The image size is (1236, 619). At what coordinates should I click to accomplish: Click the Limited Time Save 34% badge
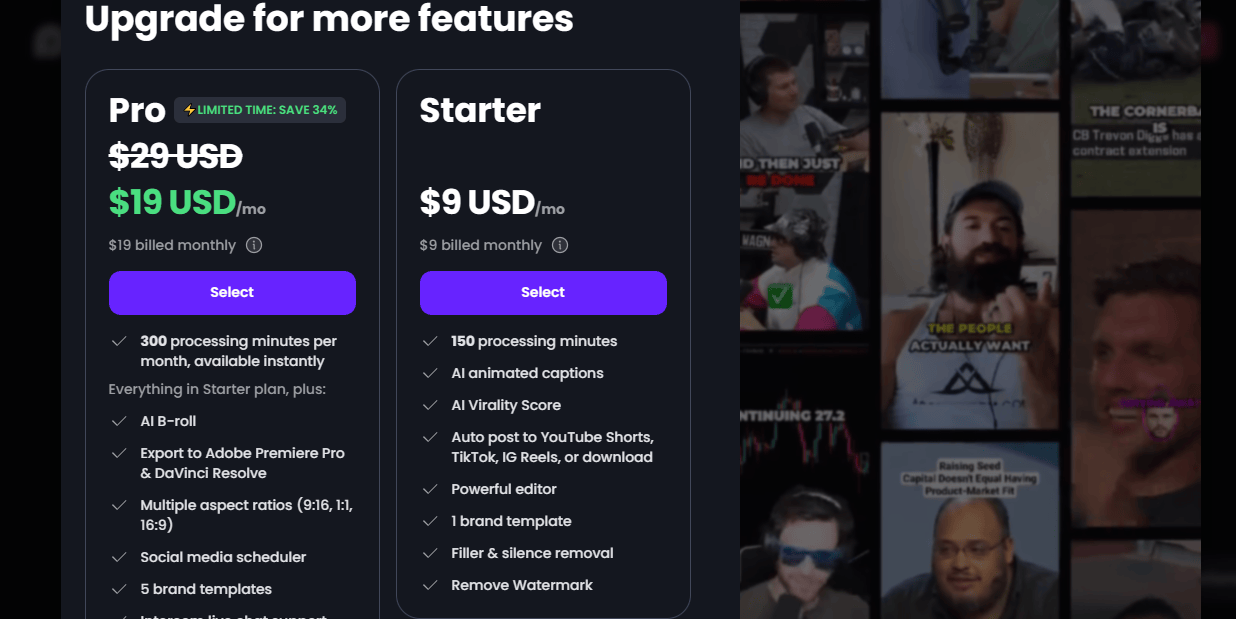click(x=260, y=110)
